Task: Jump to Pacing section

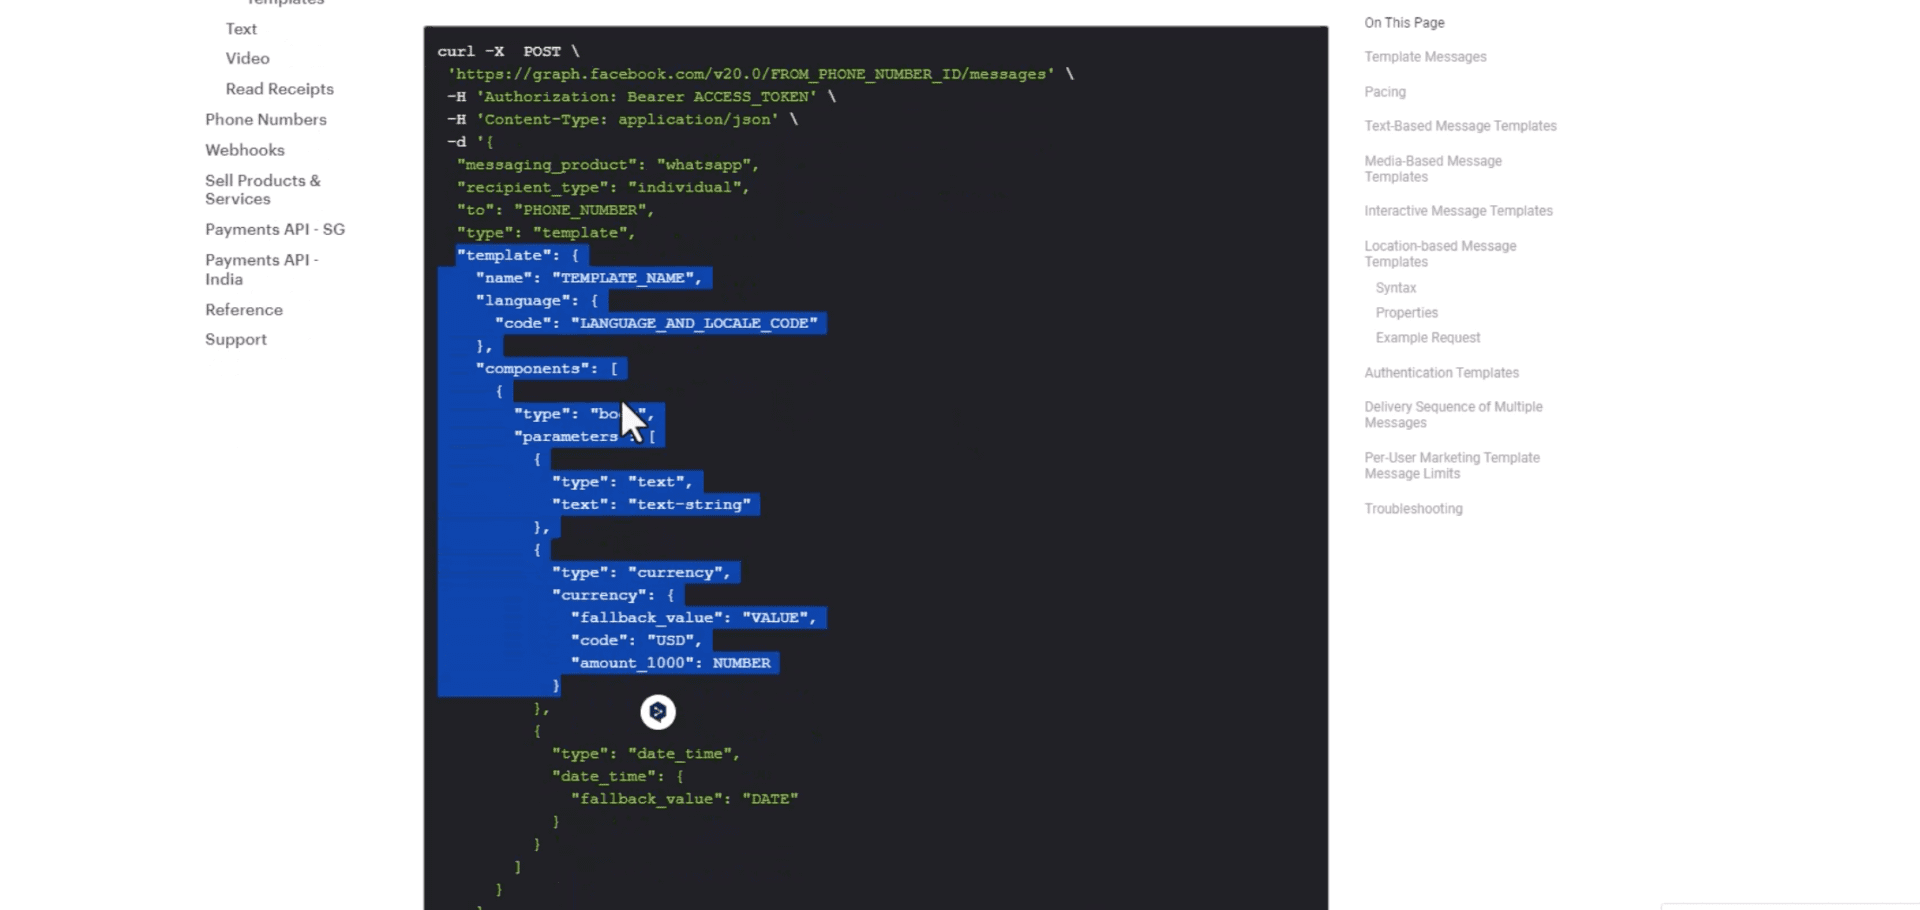Action: (x=1385, y=92)
